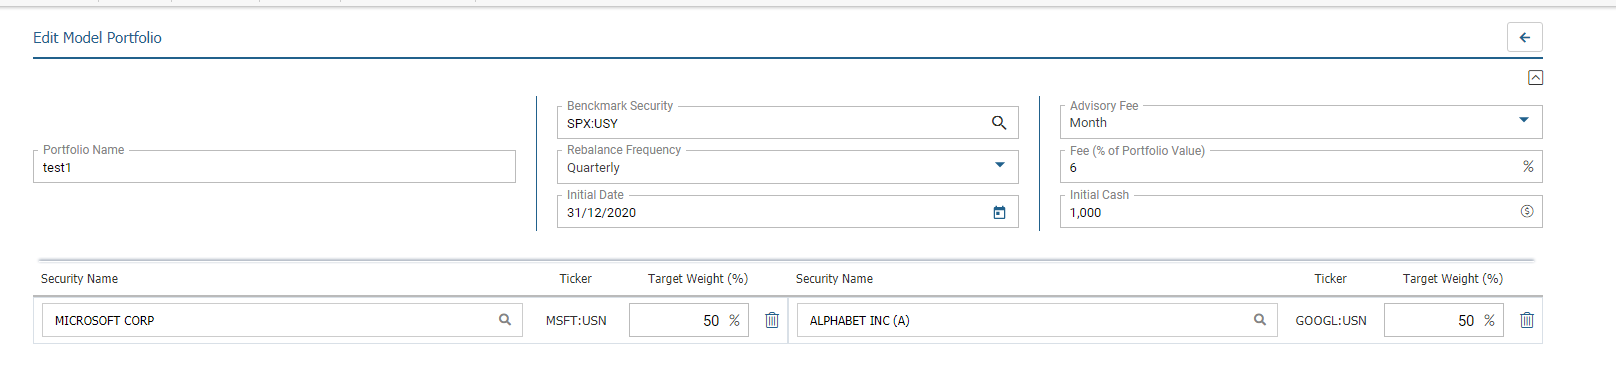Click the back arrow button
This screenshot has height=383, width=1616.
pyautogui.click(x=1524, y=37)
